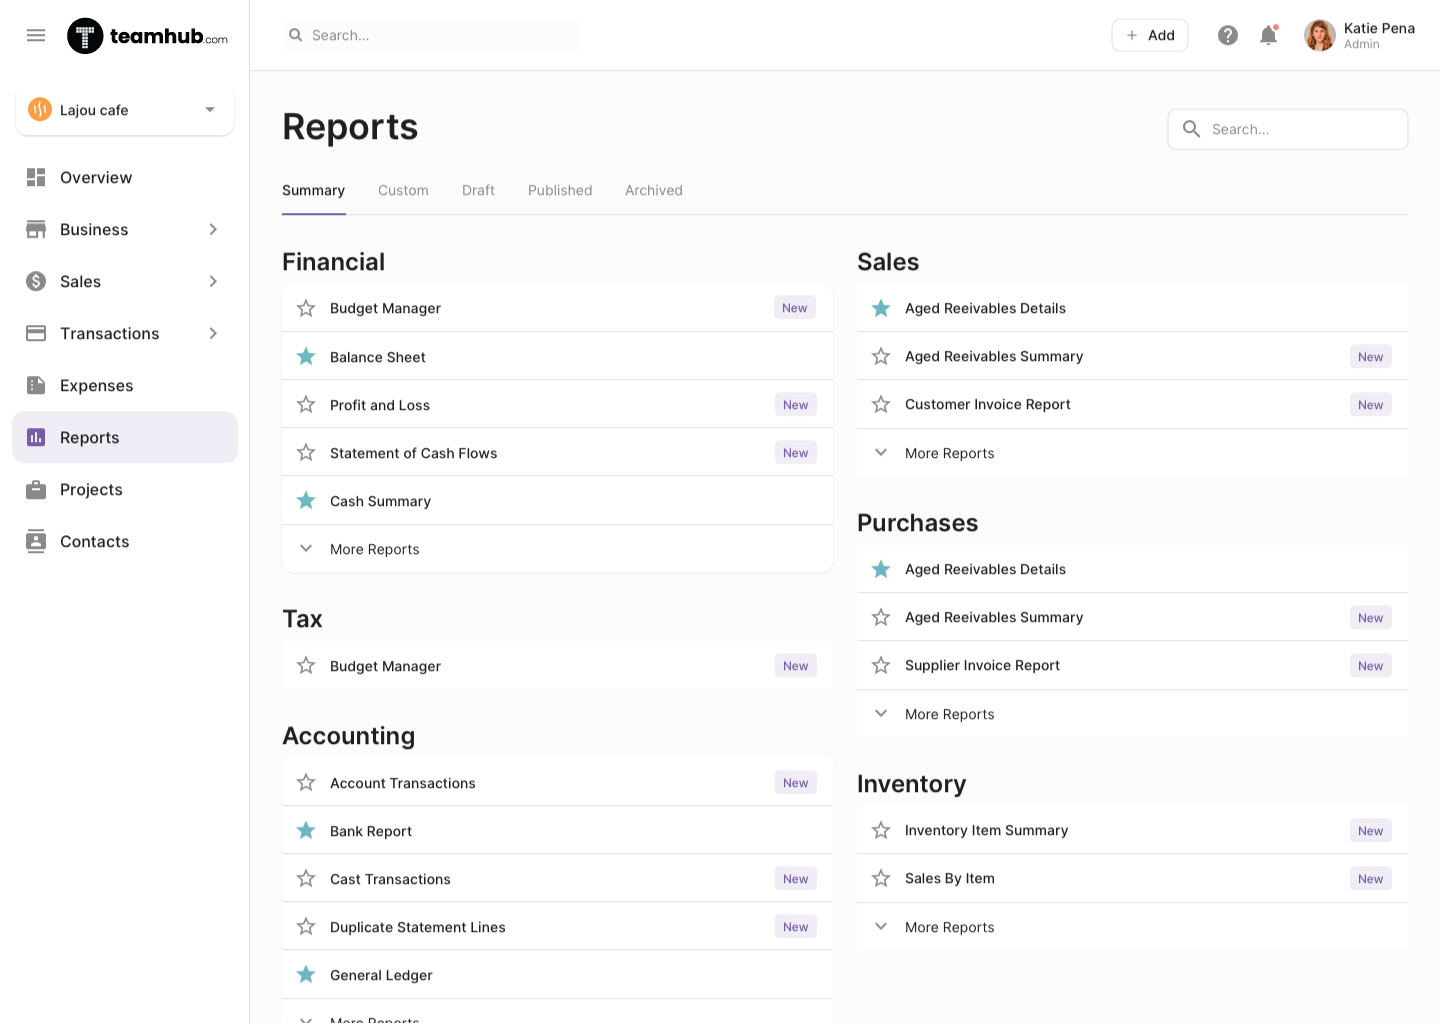Star the Profit and Loss report
The height and width of the screenshot is (1024, 1440).
click(306, 404)
